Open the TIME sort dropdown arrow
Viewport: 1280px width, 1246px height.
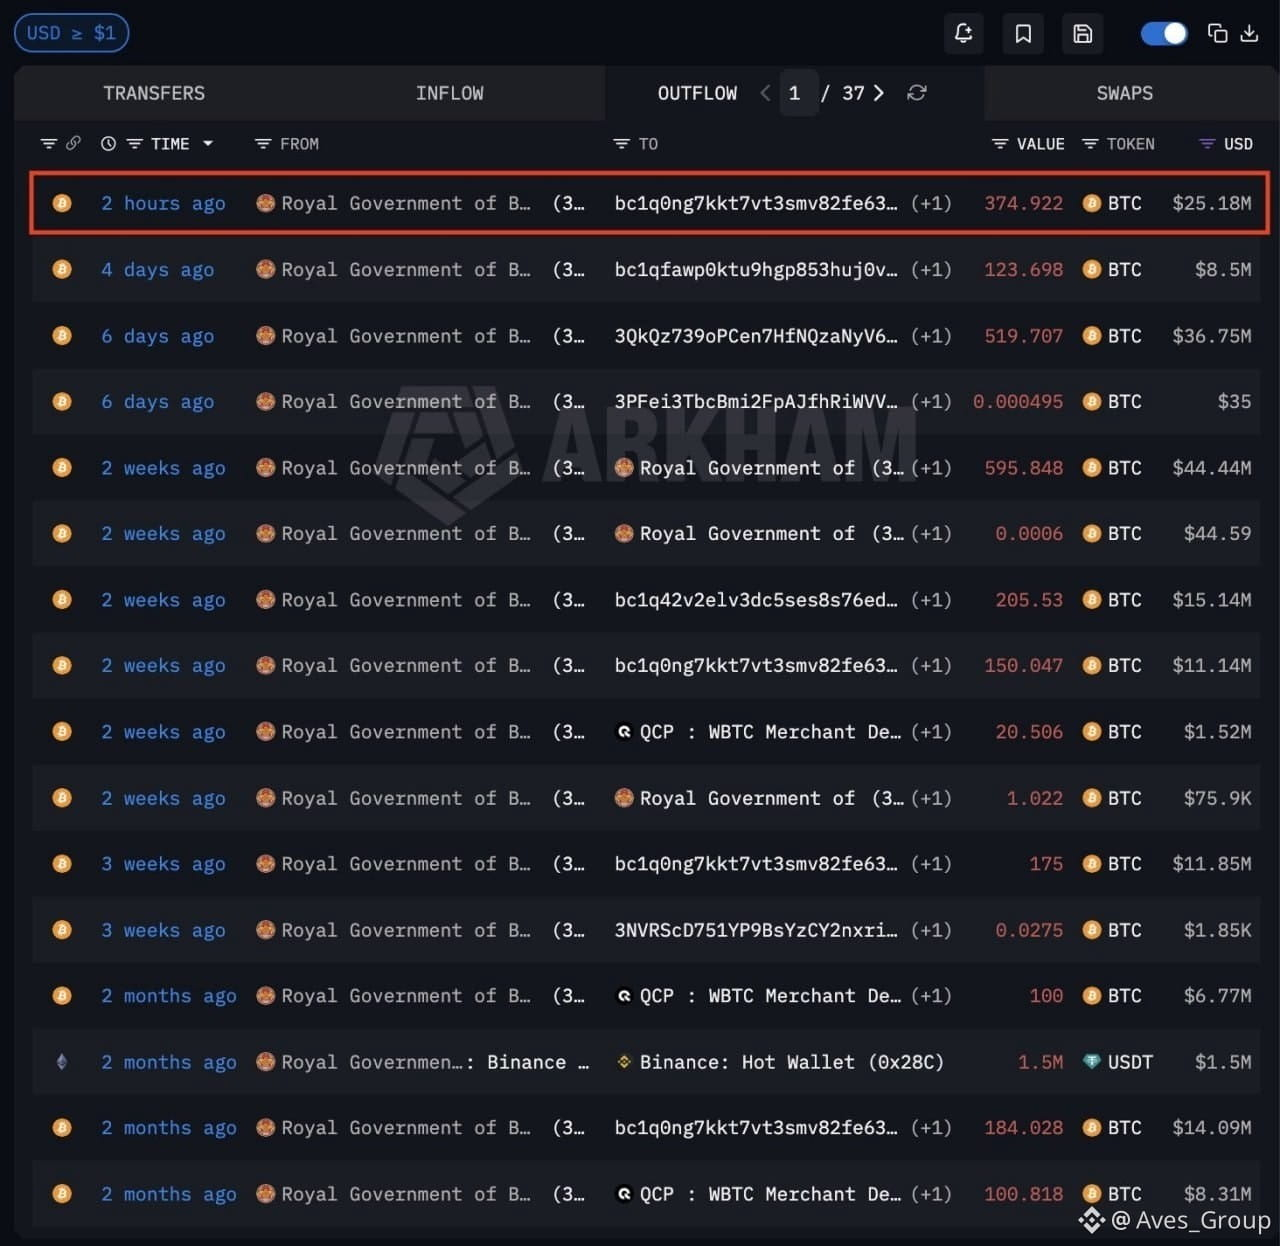point(208,144)
